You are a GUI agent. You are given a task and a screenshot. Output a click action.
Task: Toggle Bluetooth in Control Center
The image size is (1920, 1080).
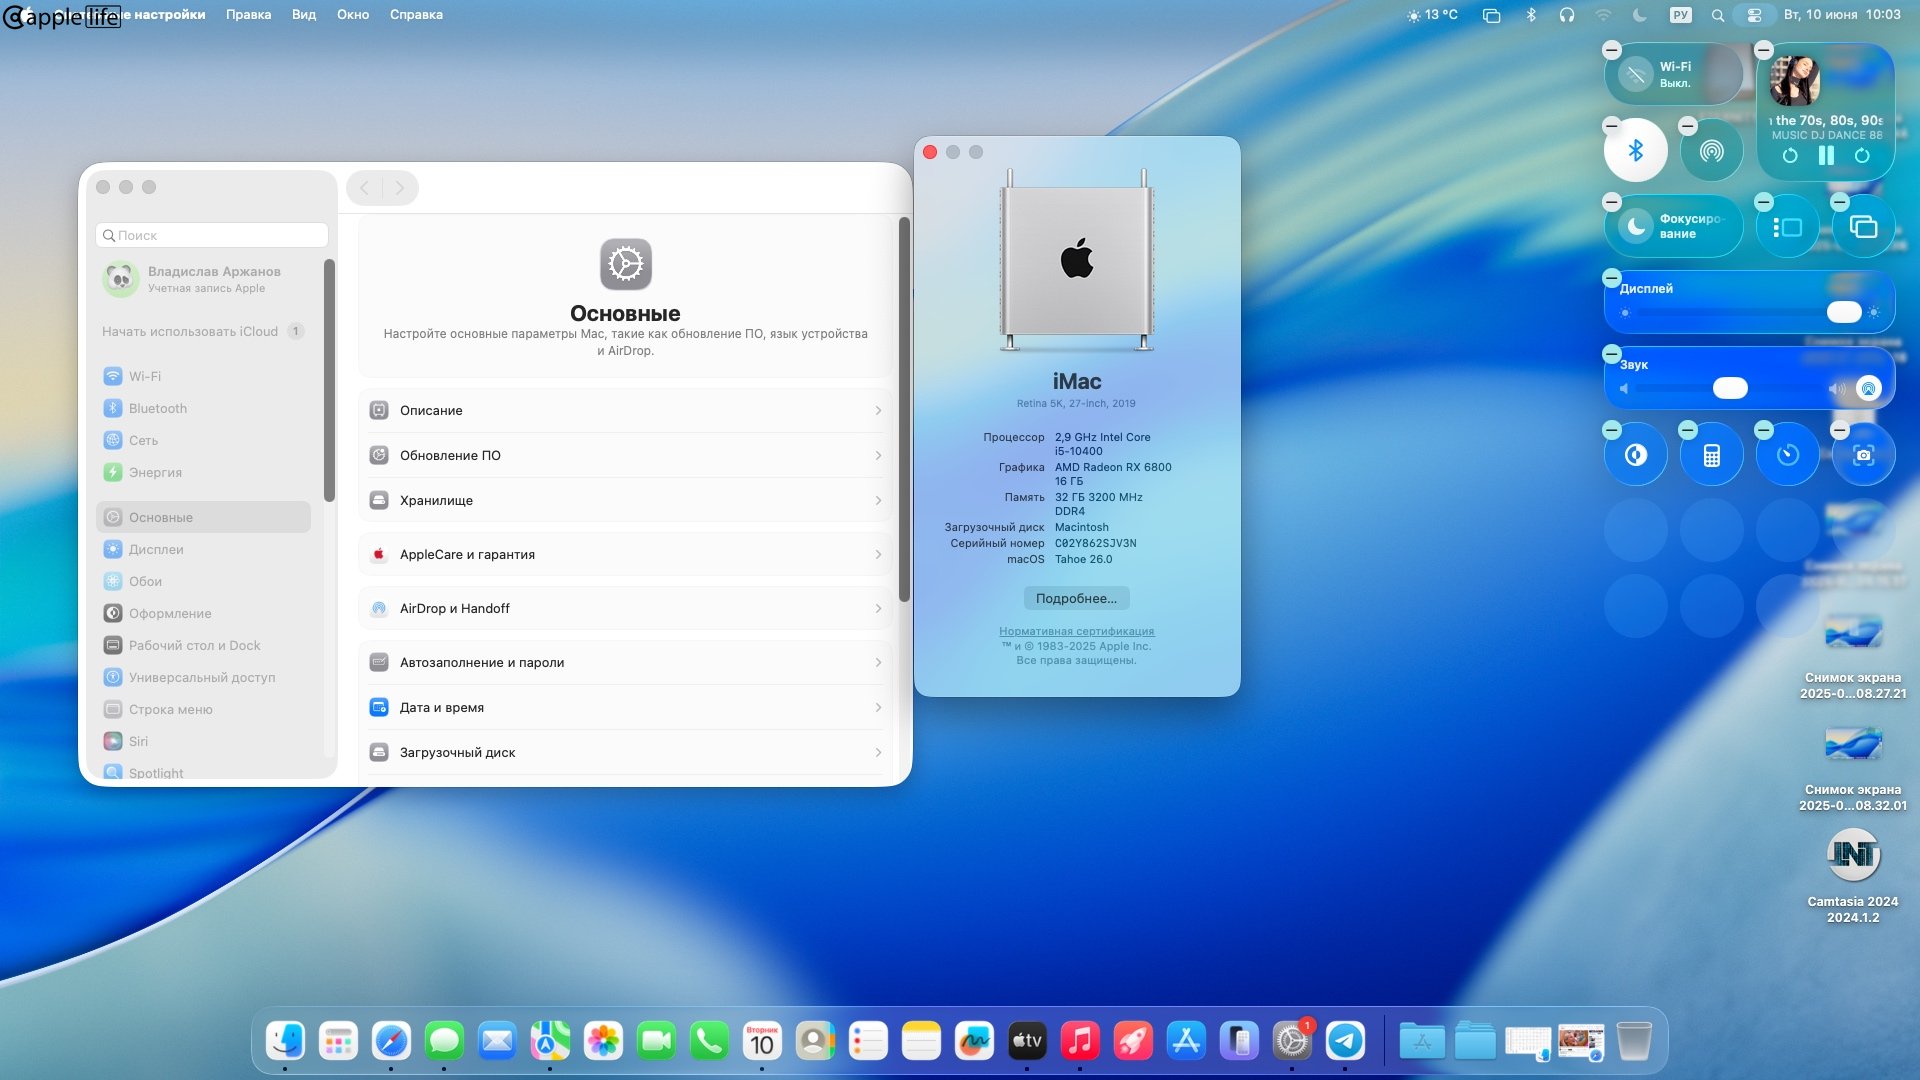point(1635,151)
